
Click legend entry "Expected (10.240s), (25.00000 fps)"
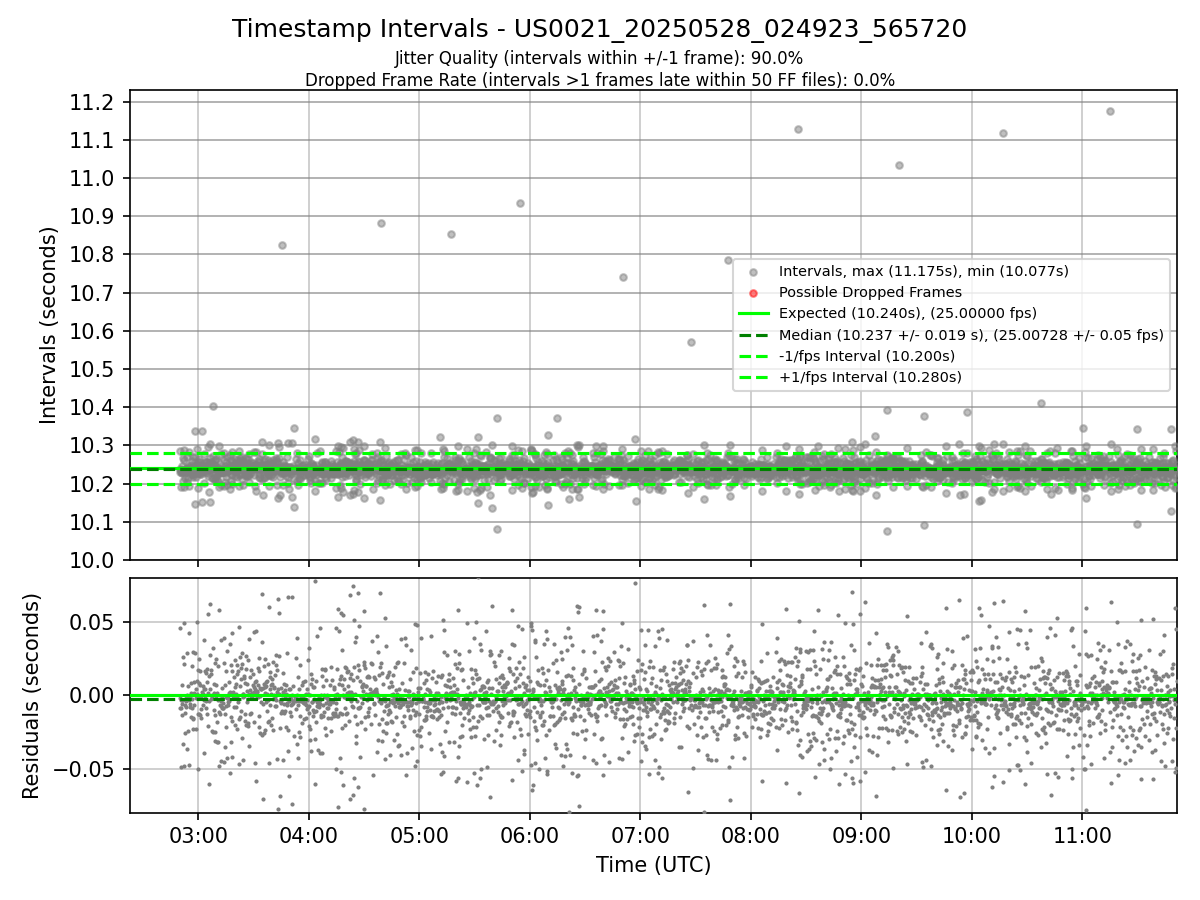click(x=908, y=313)
